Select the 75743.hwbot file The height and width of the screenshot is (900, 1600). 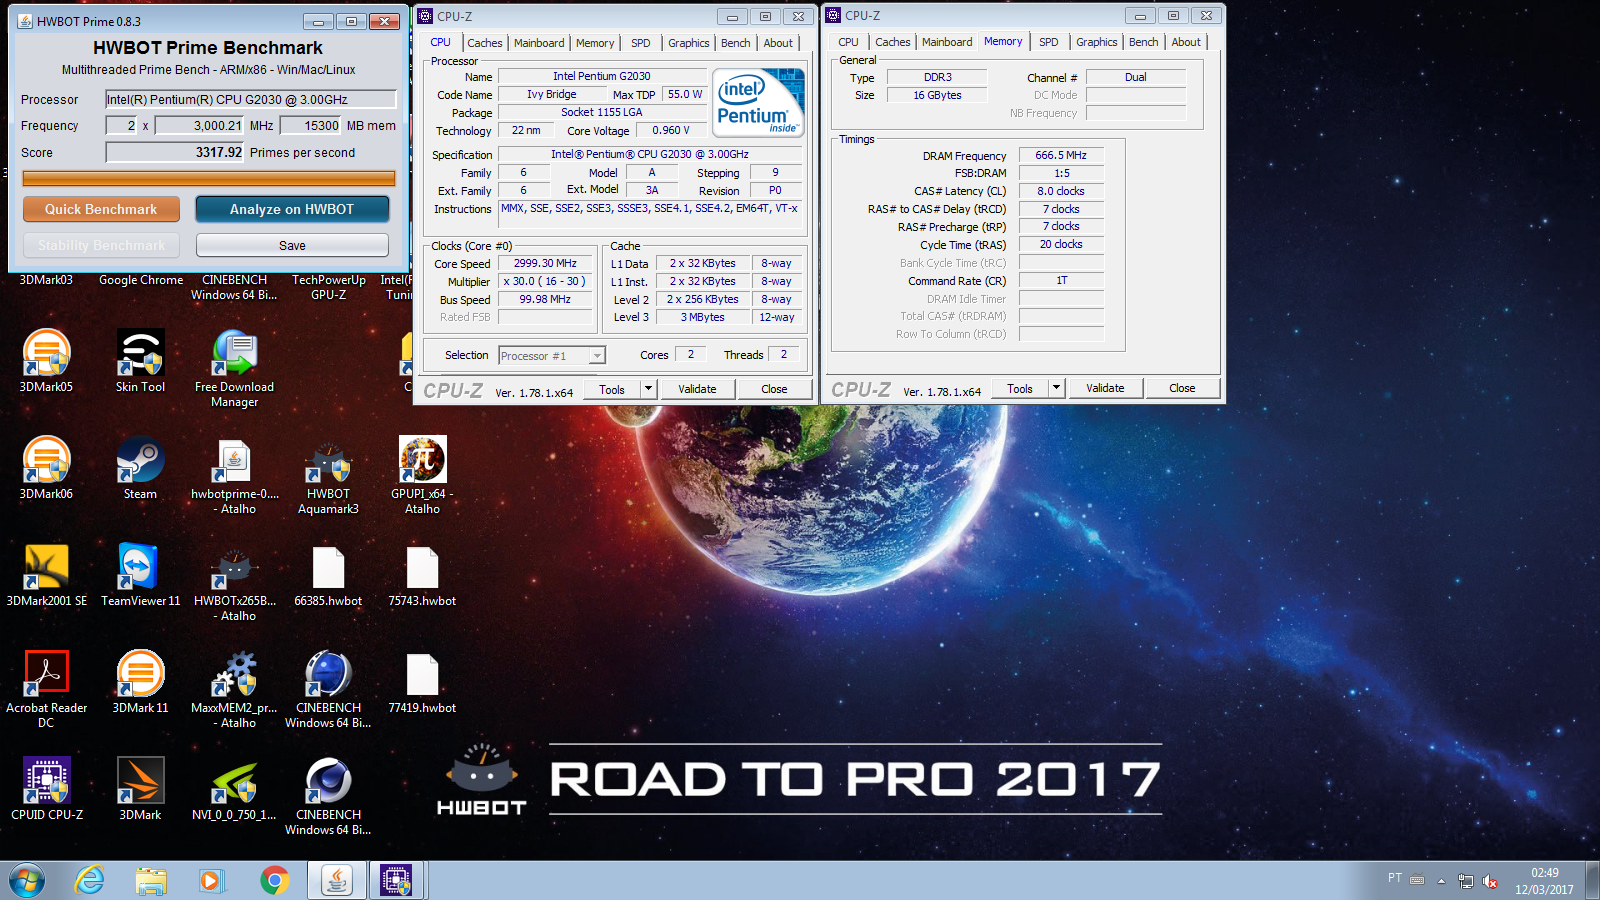point(422,574)
